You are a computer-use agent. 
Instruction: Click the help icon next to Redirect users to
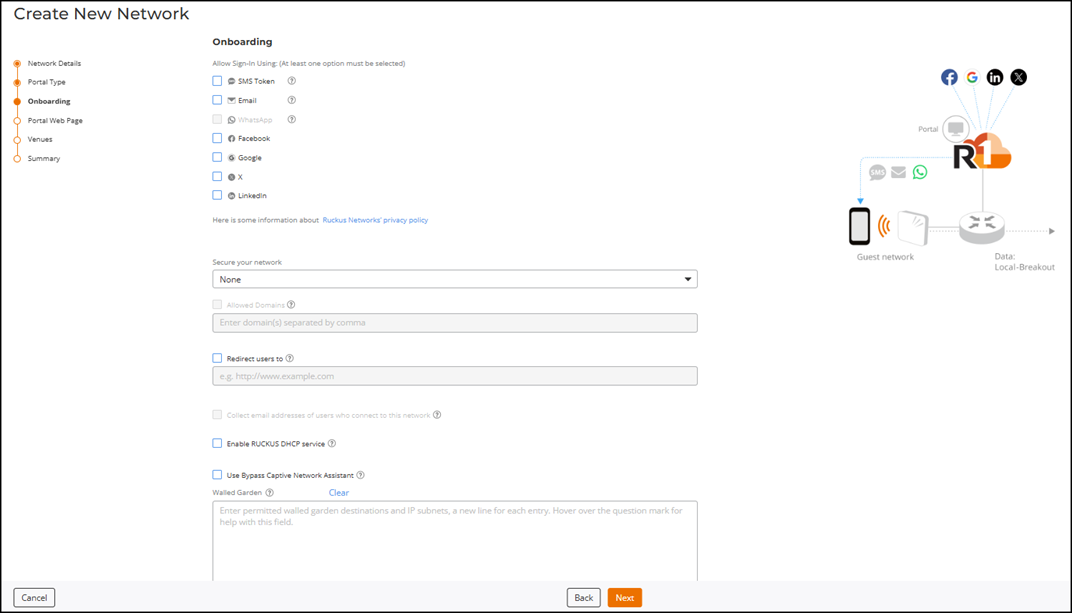coord(290,358)
